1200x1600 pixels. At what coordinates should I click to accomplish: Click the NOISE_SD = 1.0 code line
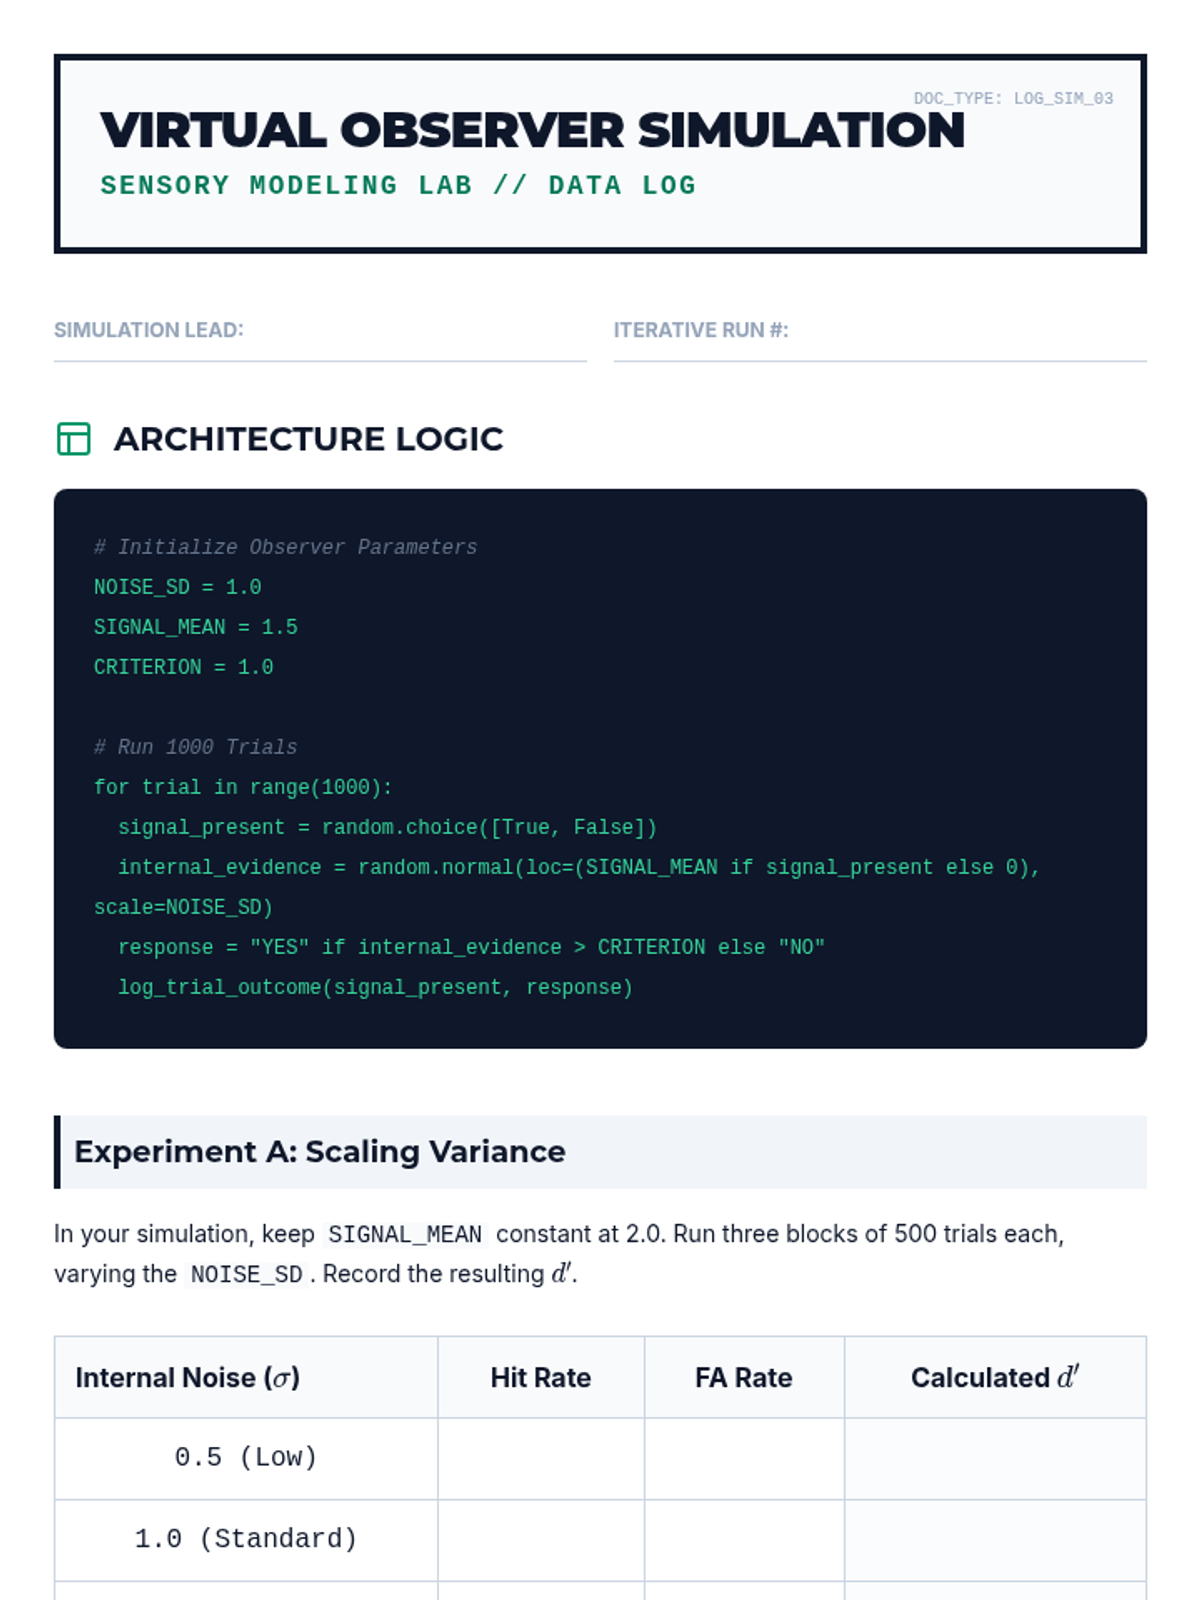coord(178,587)
